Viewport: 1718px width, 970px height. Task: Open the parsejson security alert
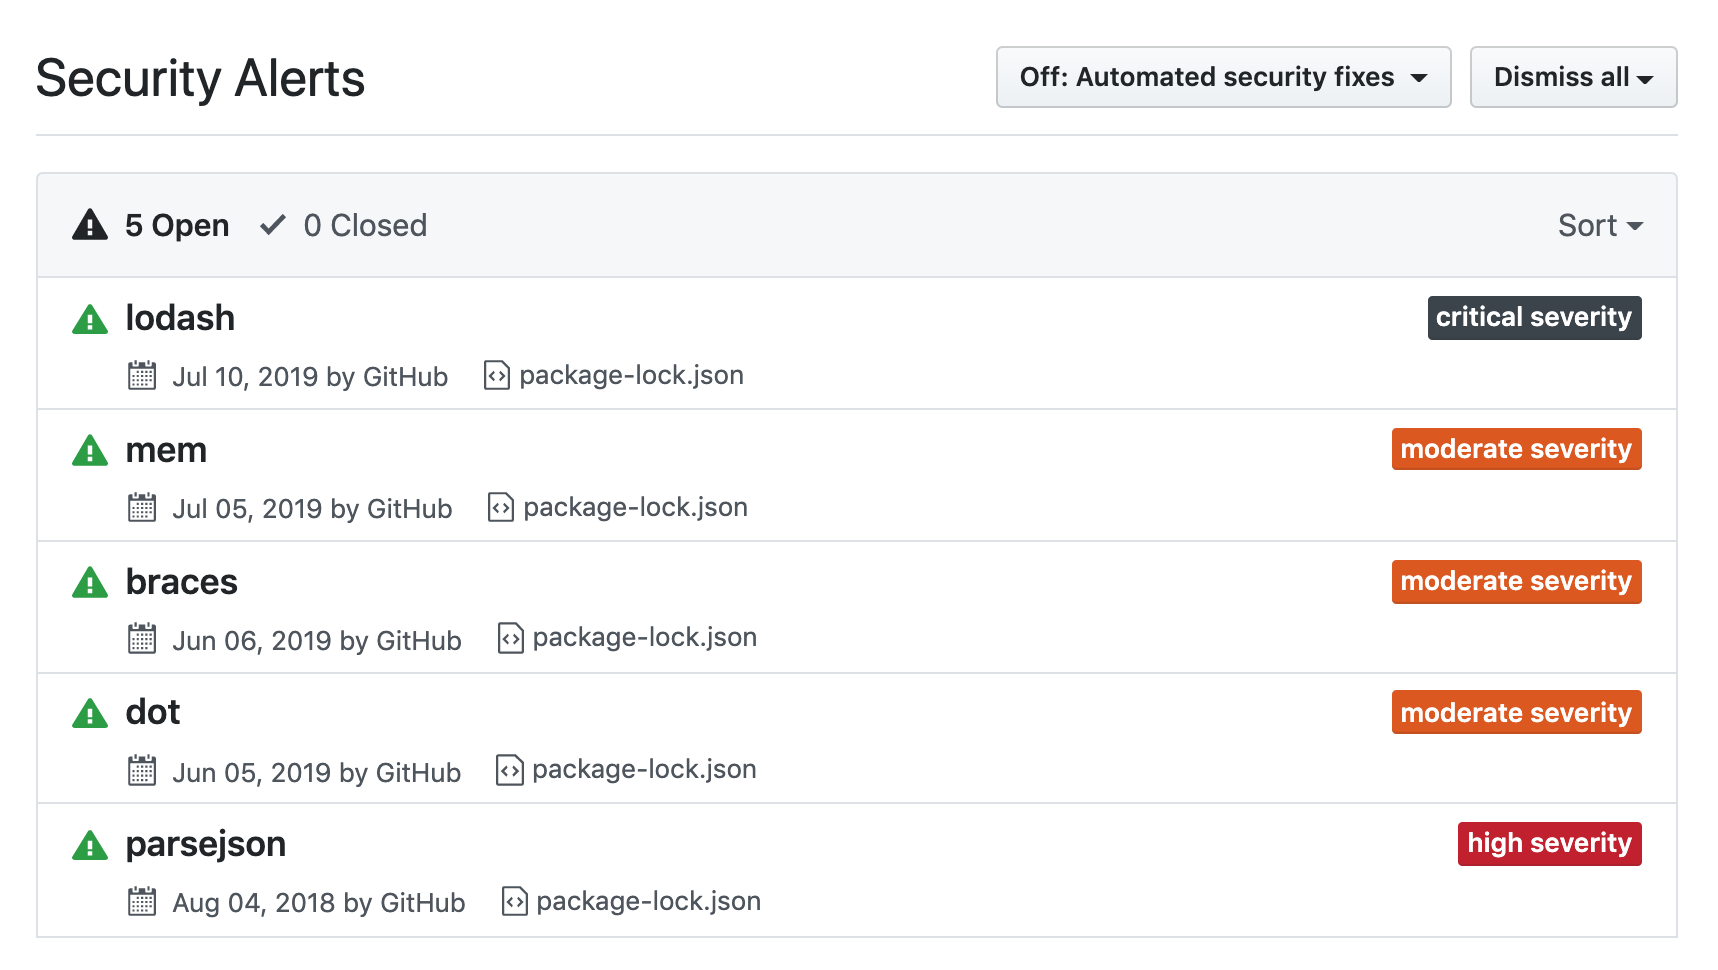tap(206, 845)
